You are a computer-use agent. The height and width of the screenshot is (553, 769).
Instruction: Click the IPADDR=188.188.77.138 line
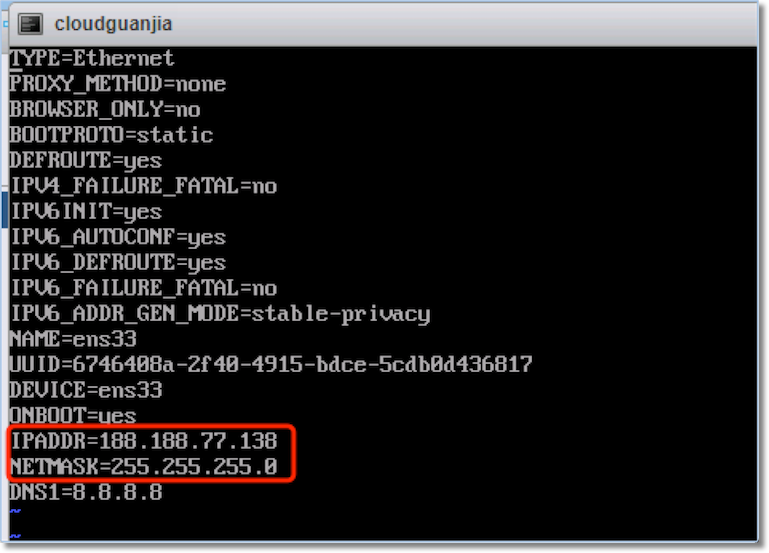click(143, 441)
